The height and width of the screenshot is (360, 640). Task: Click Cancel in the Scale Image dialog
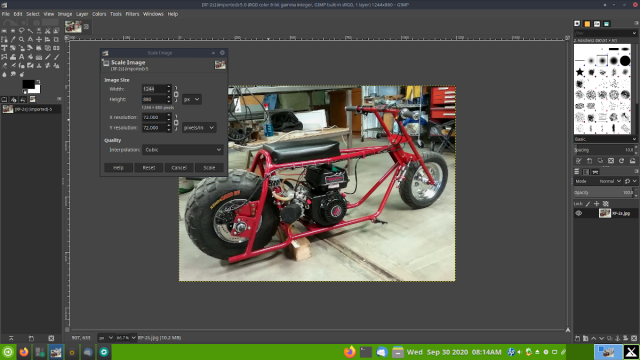click(x=179, y=168)
